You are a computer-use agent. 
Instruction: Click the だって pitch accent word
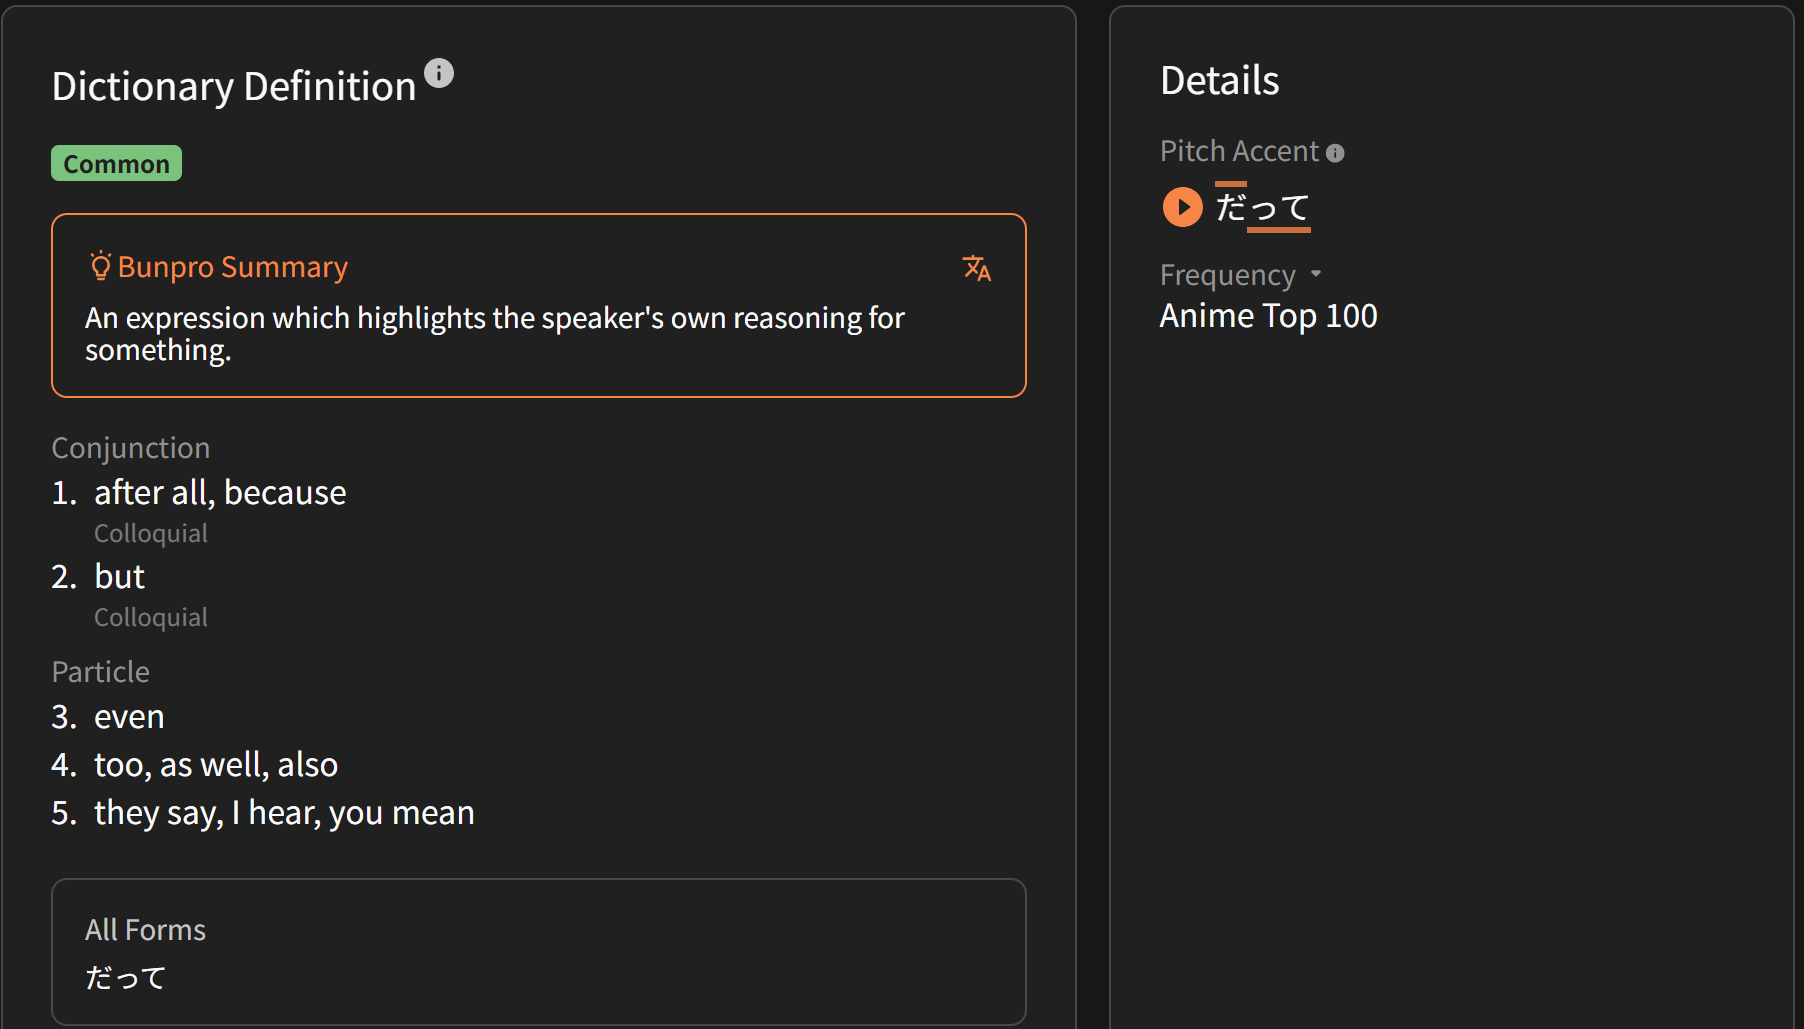(1263, 208)
